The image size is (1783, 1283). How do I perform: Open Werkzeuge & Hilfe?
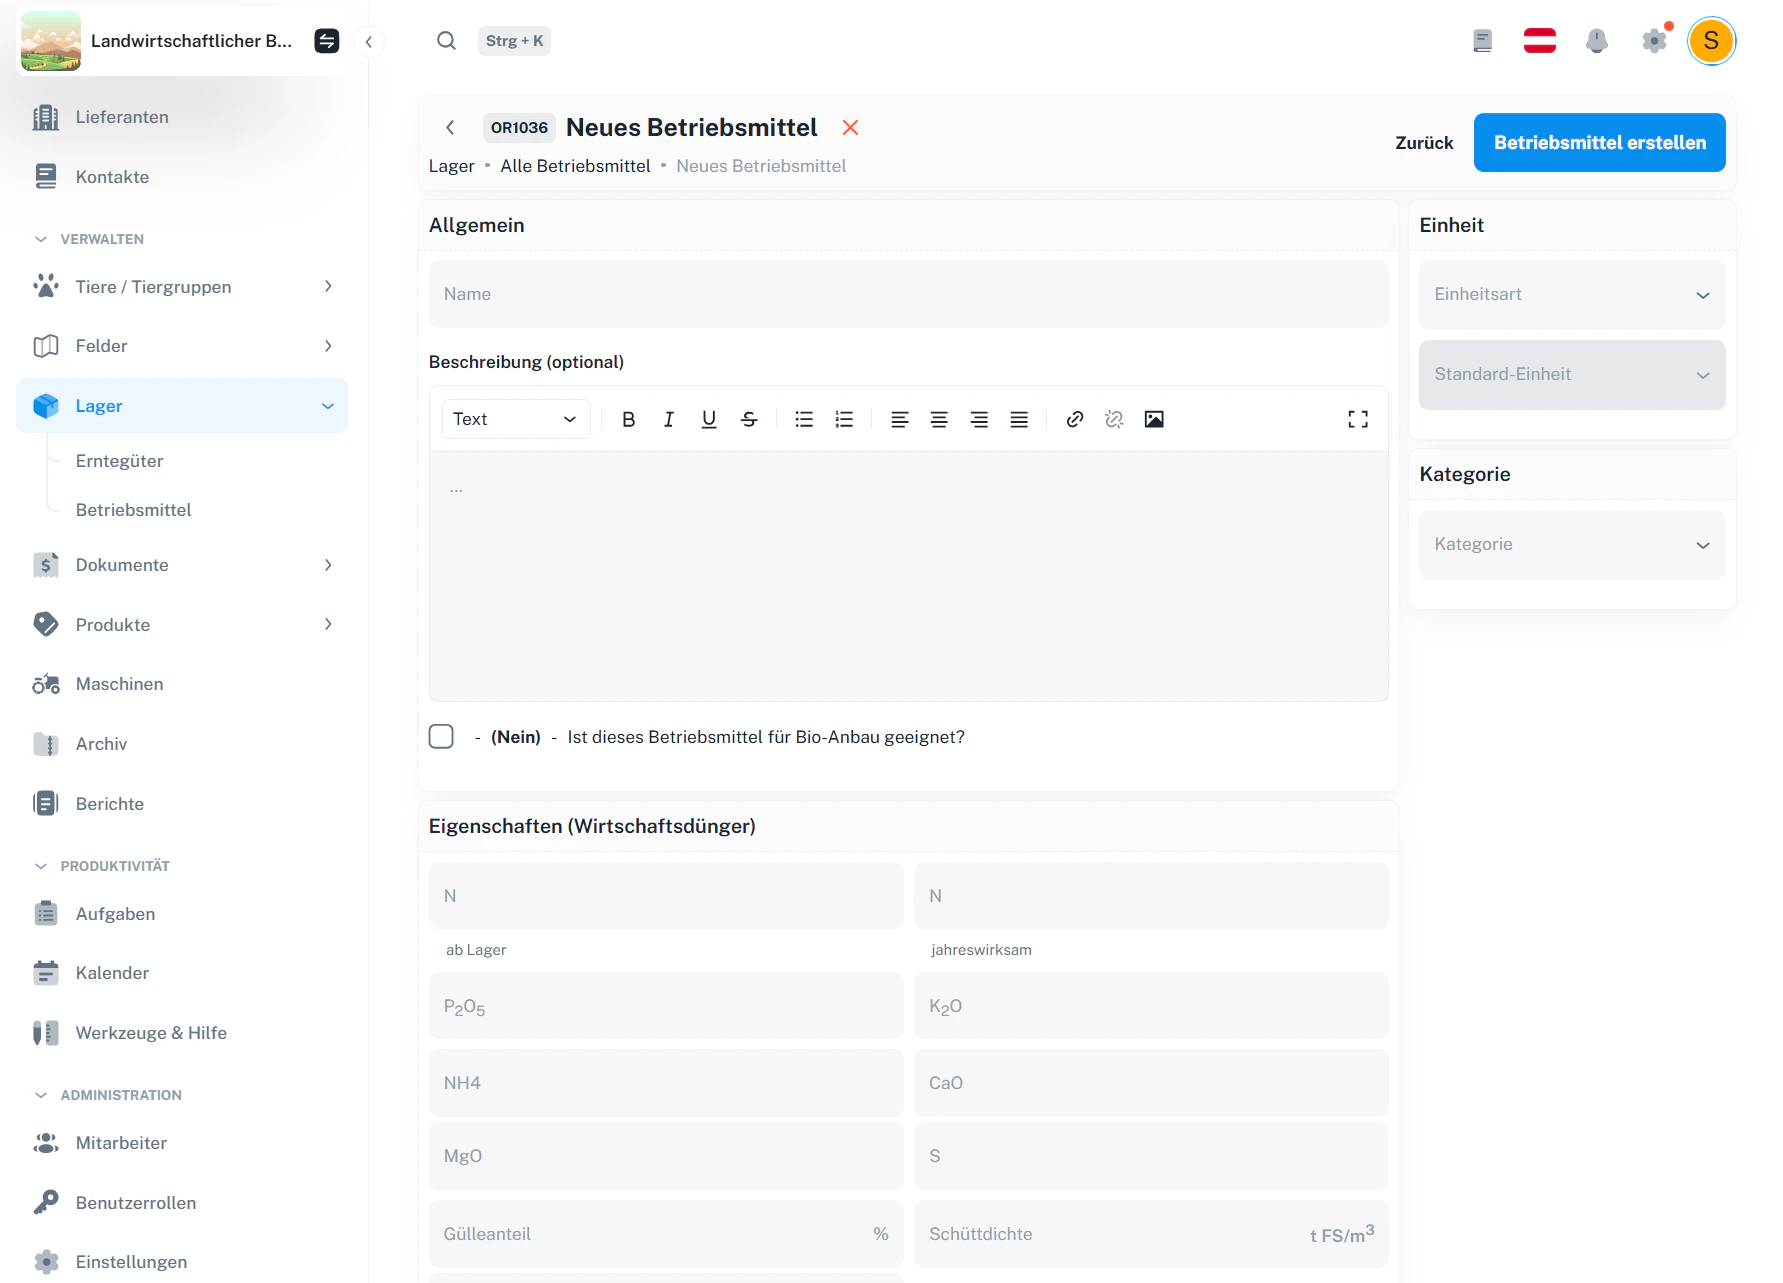pos(182,1033)
